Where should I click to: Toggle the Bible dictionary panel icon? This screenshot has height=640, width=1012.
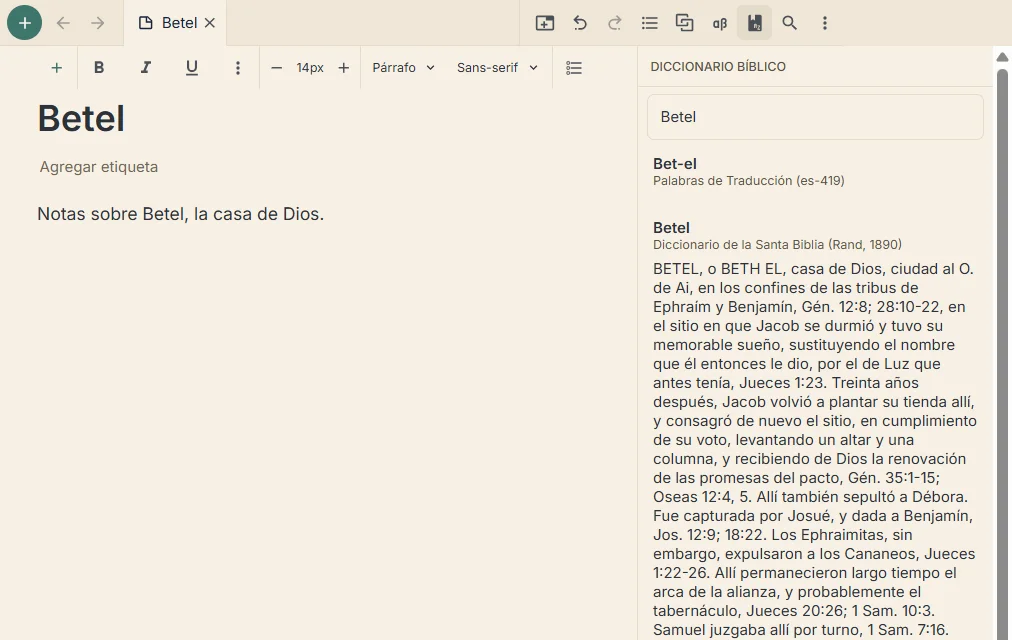point(754,23)
